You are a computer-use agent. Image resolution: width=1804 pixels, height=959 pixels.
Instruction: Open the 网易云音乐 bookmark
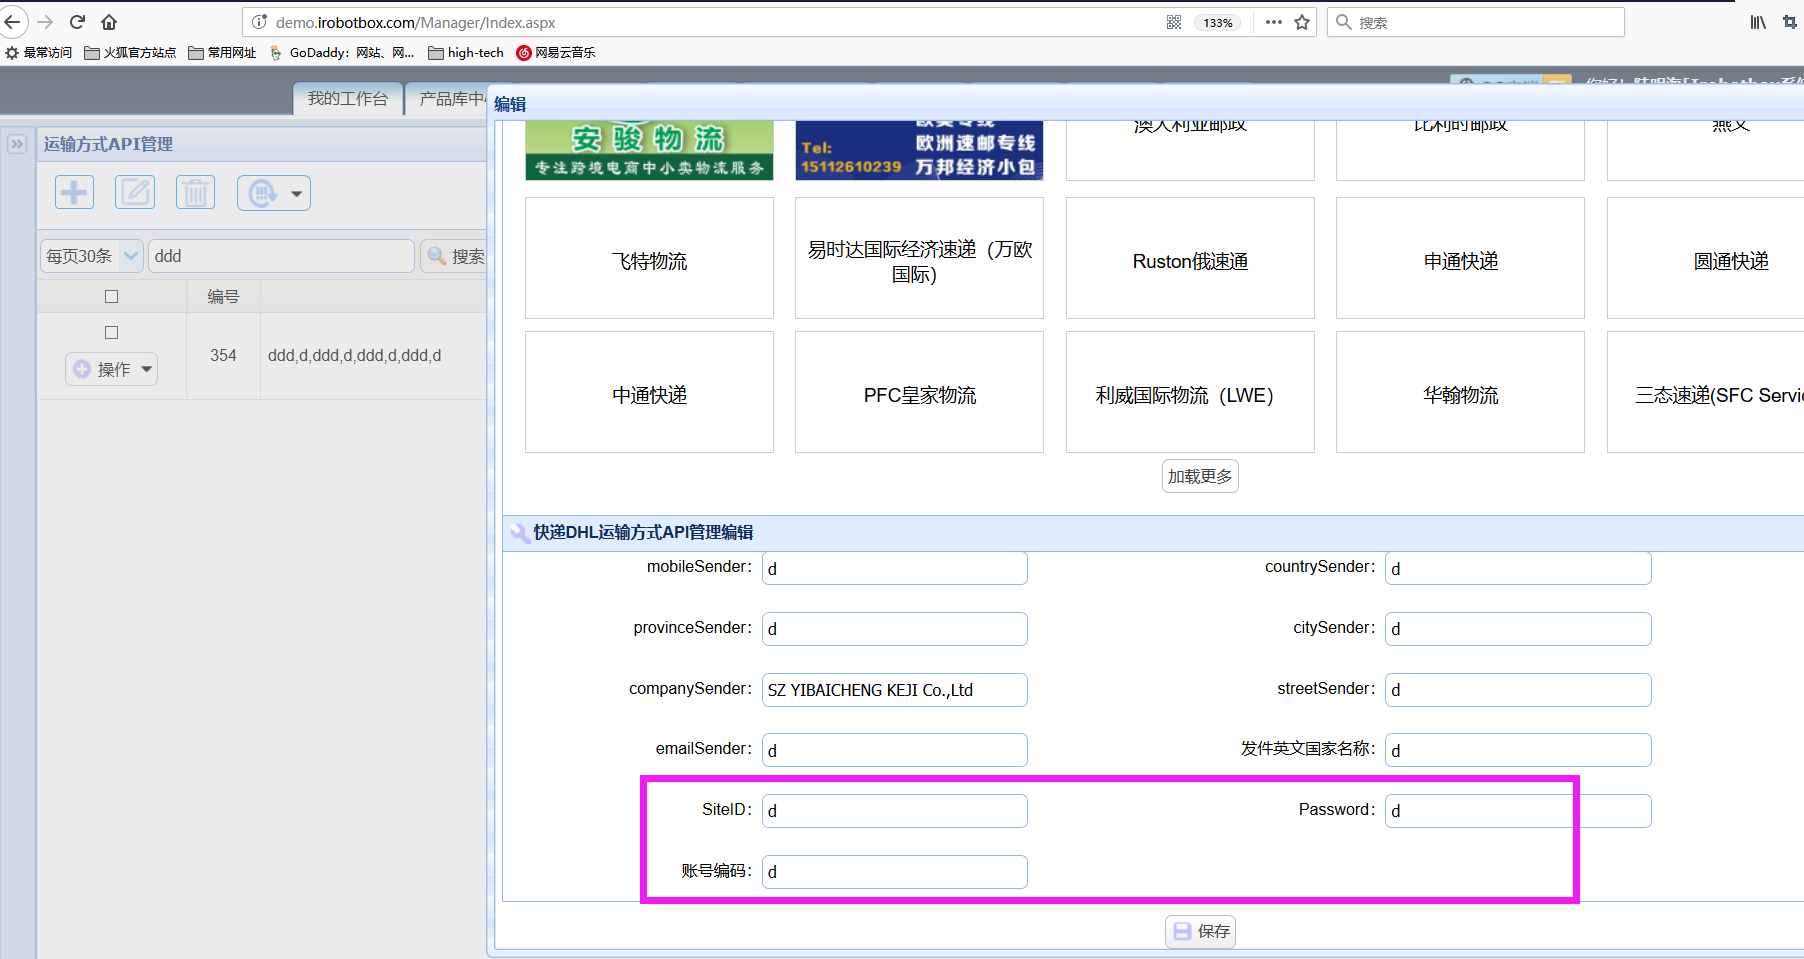coord(556,53)
